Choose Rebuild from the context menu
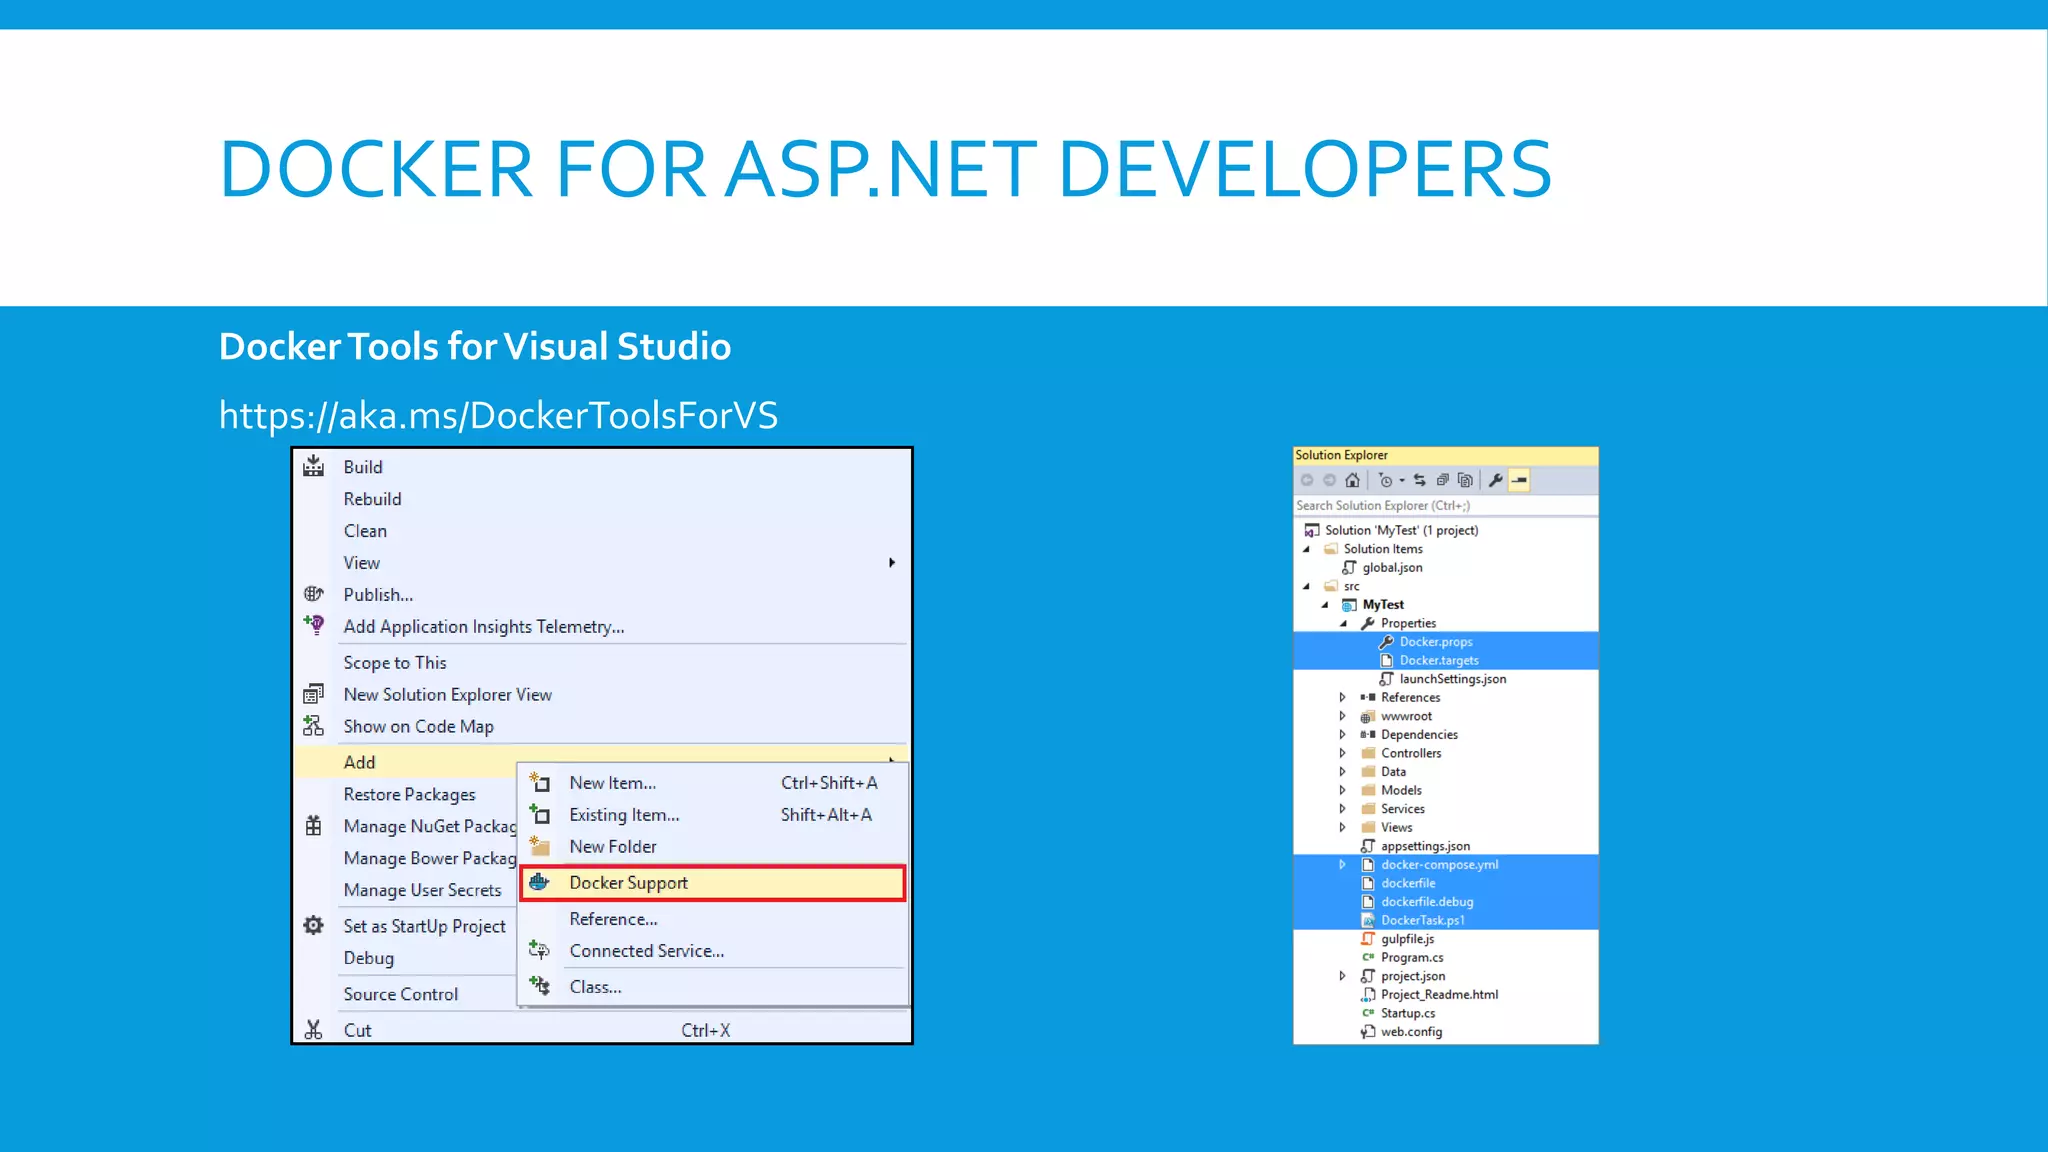The height and width of the screenshot is (1152, 2048). (372, 499)
